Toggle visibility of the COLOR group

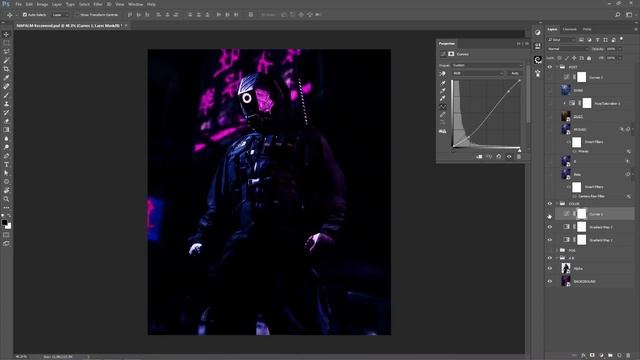550,204
